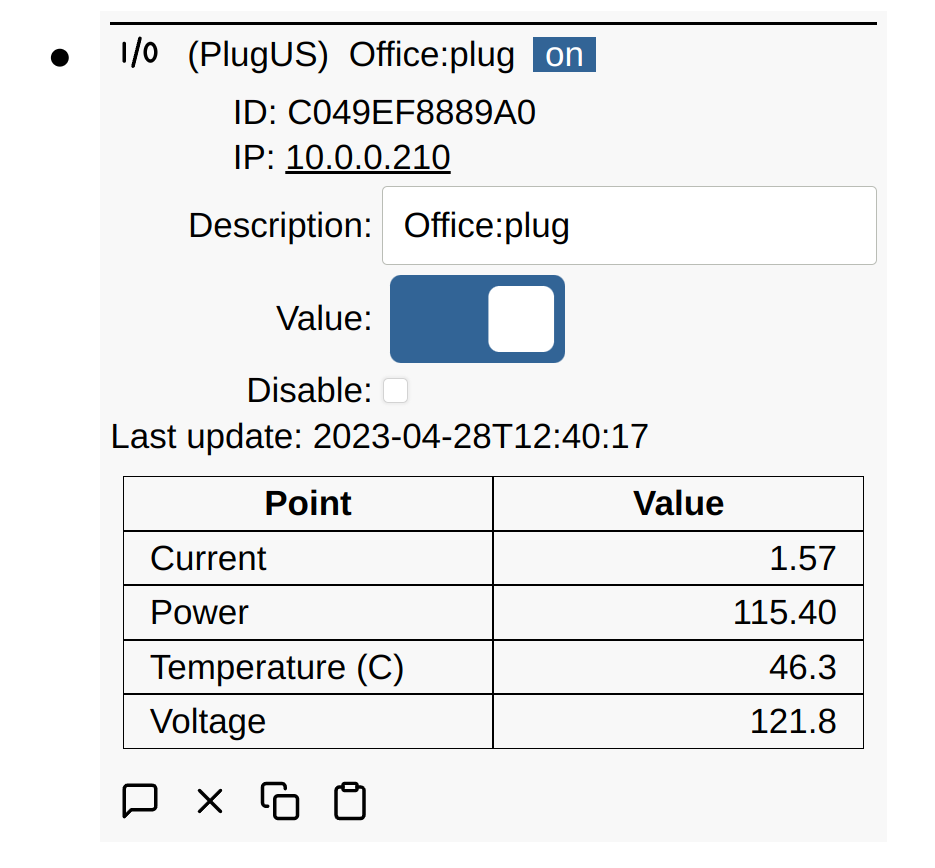
Task: Click the Point column header
Action: coord(308,503)
